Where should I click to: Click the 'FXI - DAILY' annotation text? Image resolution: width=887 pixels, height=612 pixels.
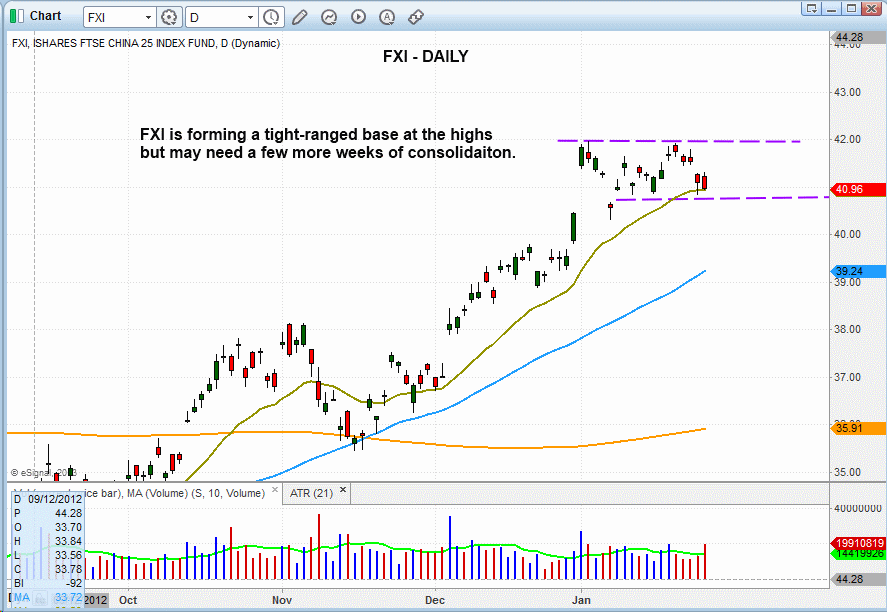[425, 57]
